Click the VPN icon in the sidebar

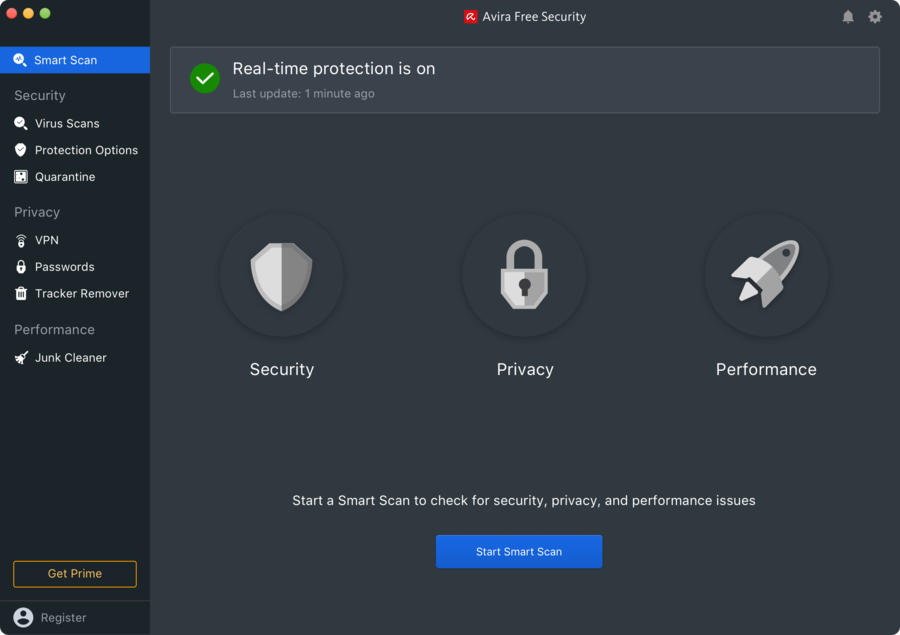22,240
